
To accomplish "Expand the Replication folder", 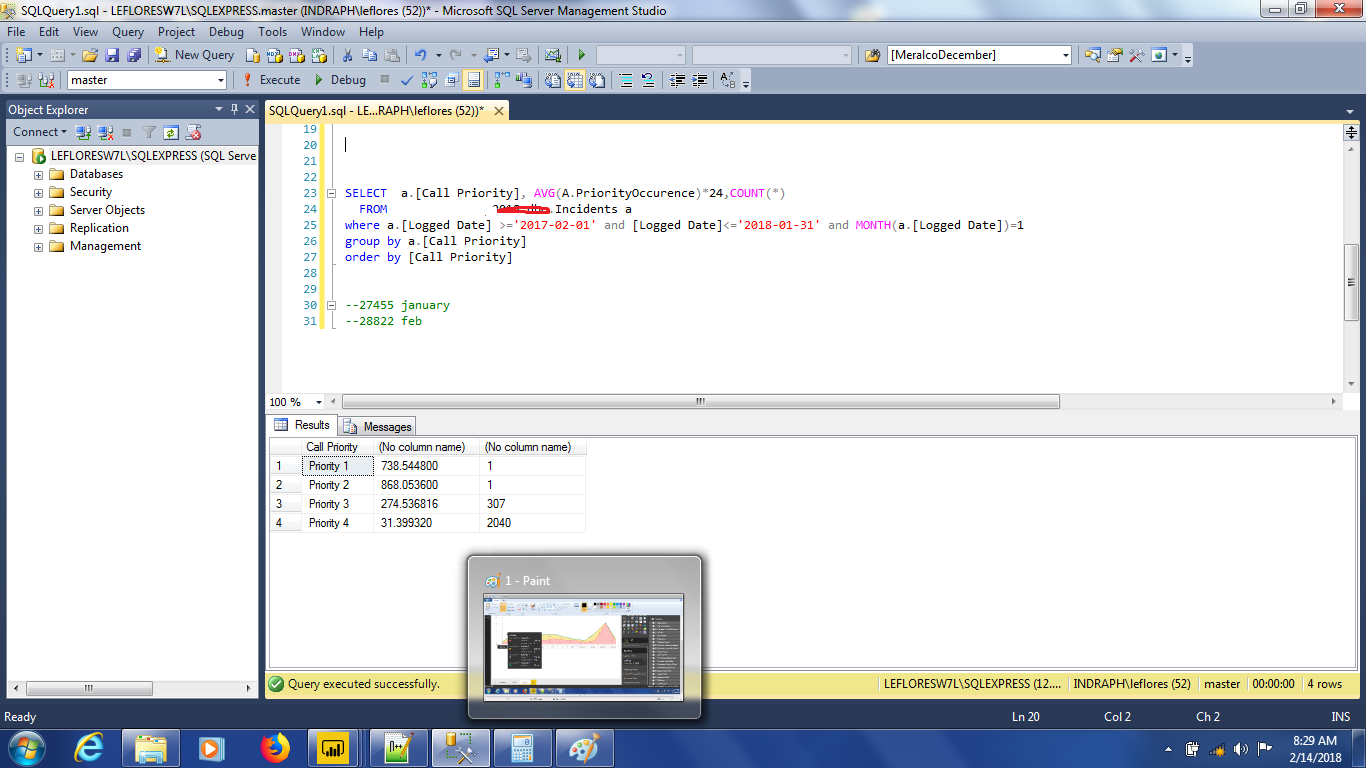I will pyautogui.click(x=39, y=228).
